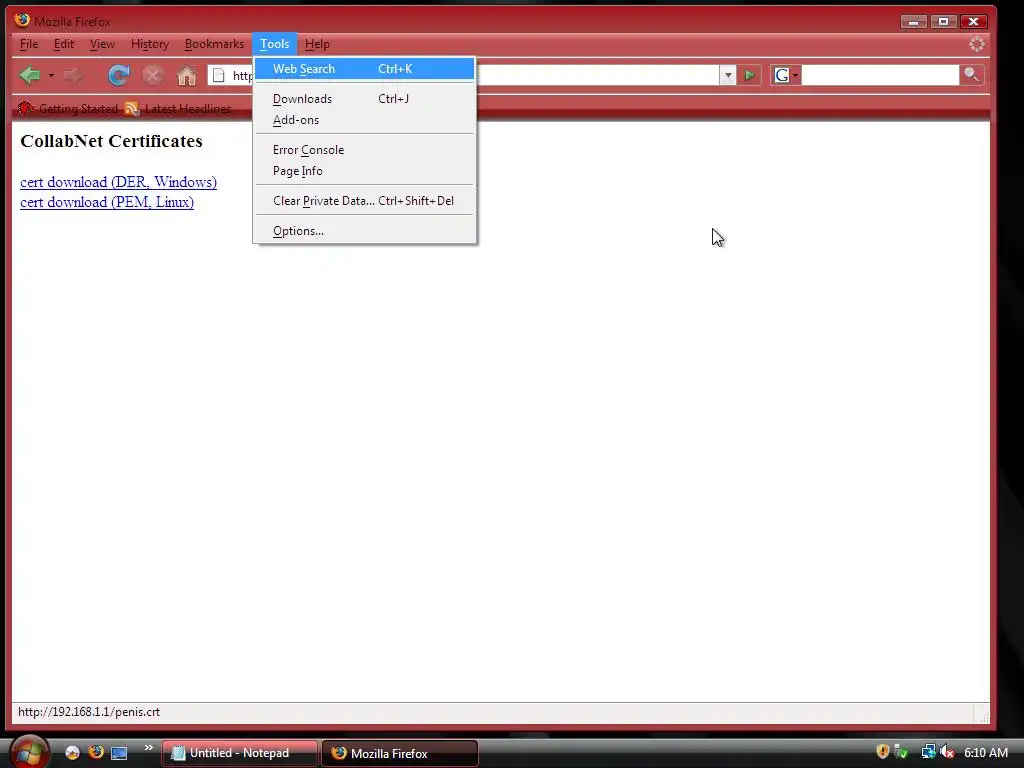Expand the address bar history dropdown
The image size is (1024, 768).
[x=728, y=75]
